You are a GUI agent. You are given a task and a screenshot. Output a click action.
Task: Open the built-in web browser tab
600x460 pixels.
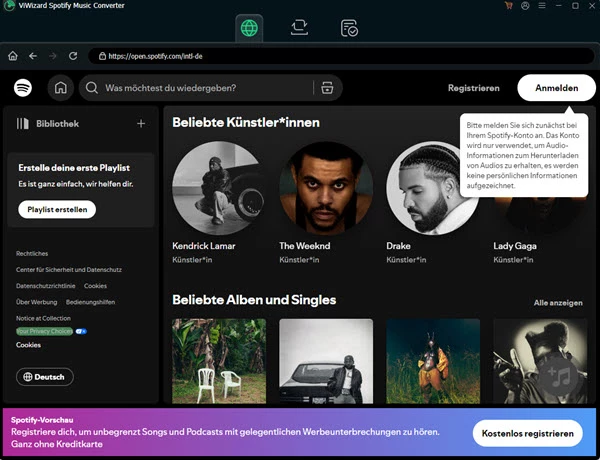click(248, 28)
